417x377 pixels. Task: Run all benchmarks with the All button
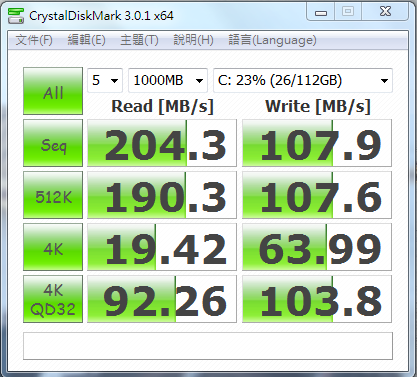(x=53, y=91)
